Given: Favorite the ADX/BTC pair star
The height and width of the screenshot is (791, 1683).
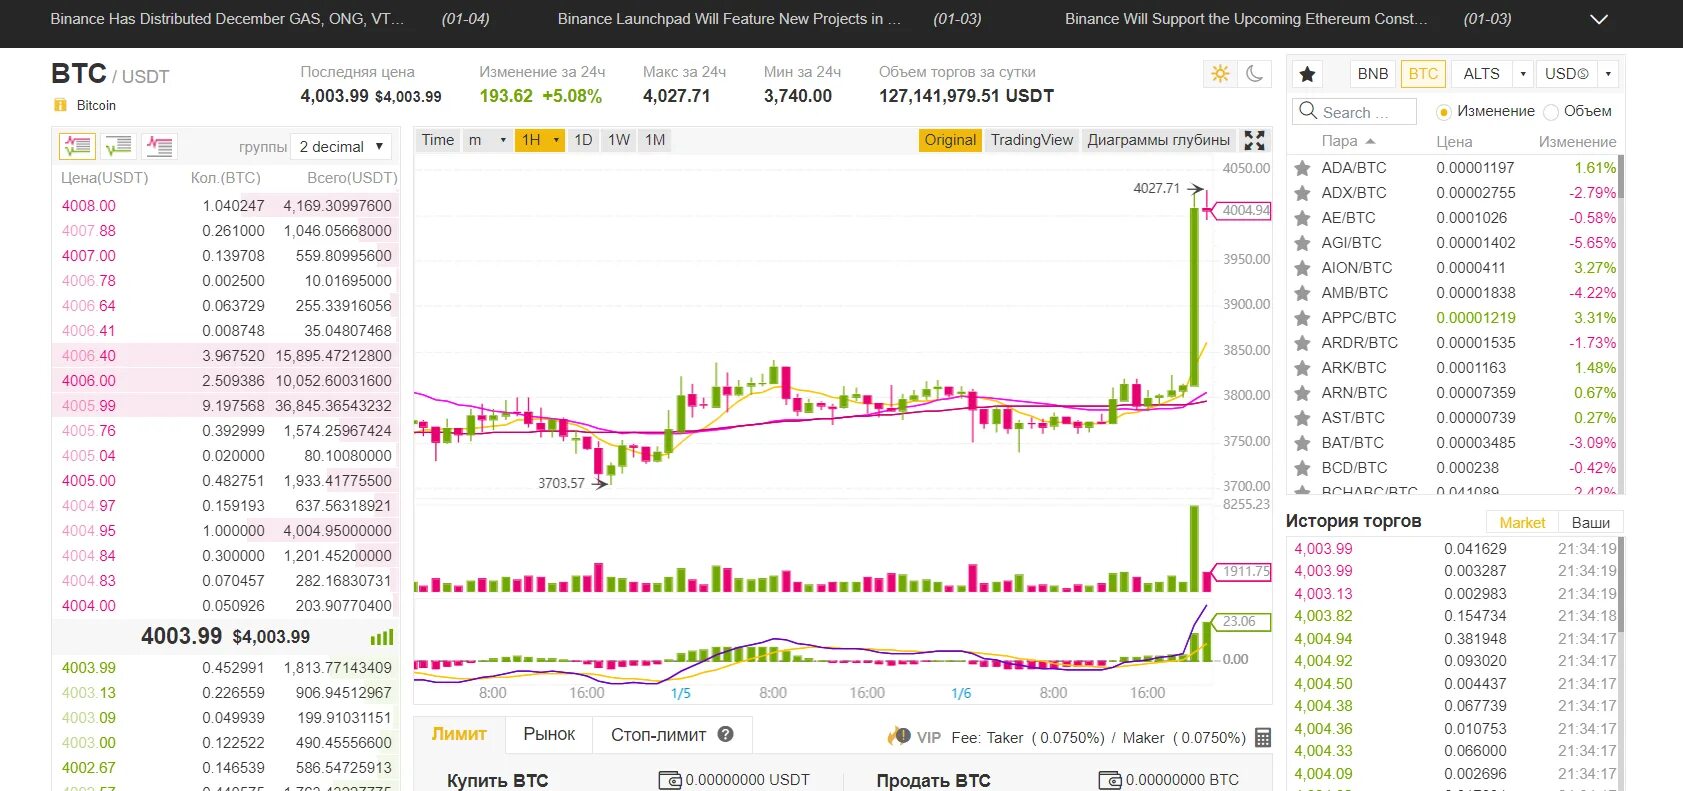Looking at the screenshot, I should tap(1302, 193).
